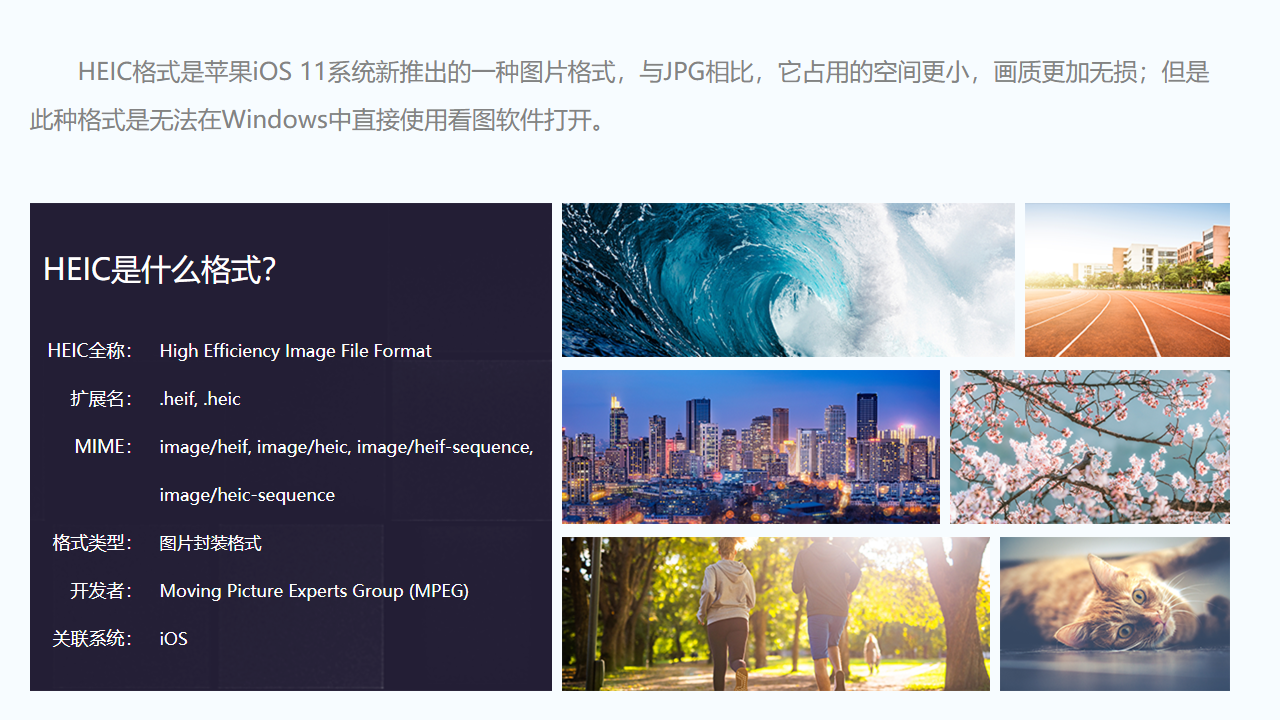Click the image/heic-sequence text line
1280x720 pixels.
click(247, 495)
